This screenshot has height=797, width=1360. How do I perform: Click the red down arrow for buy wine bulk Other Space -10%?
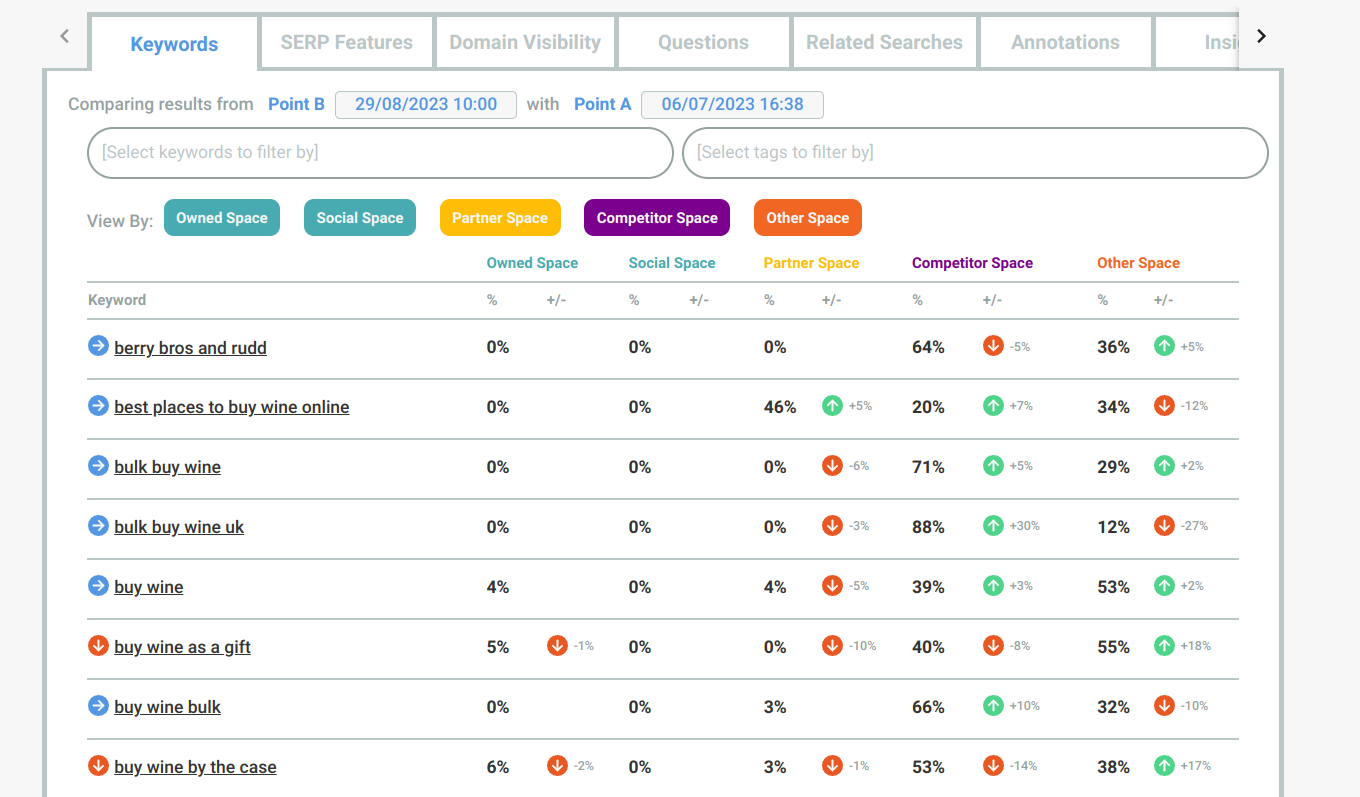(x=1164, y=706)
